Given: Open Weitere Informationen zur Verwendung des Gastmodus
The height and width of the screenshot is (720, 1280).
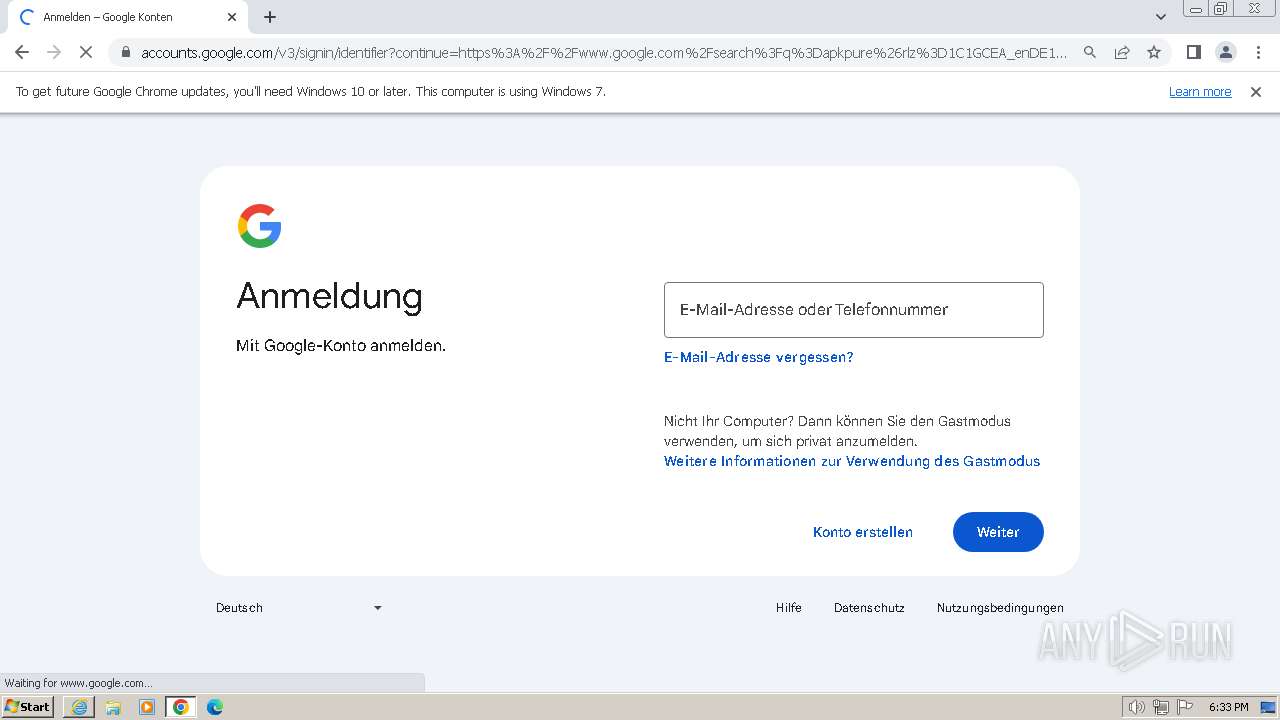Looking at the screenshot, I should [852, 461].
